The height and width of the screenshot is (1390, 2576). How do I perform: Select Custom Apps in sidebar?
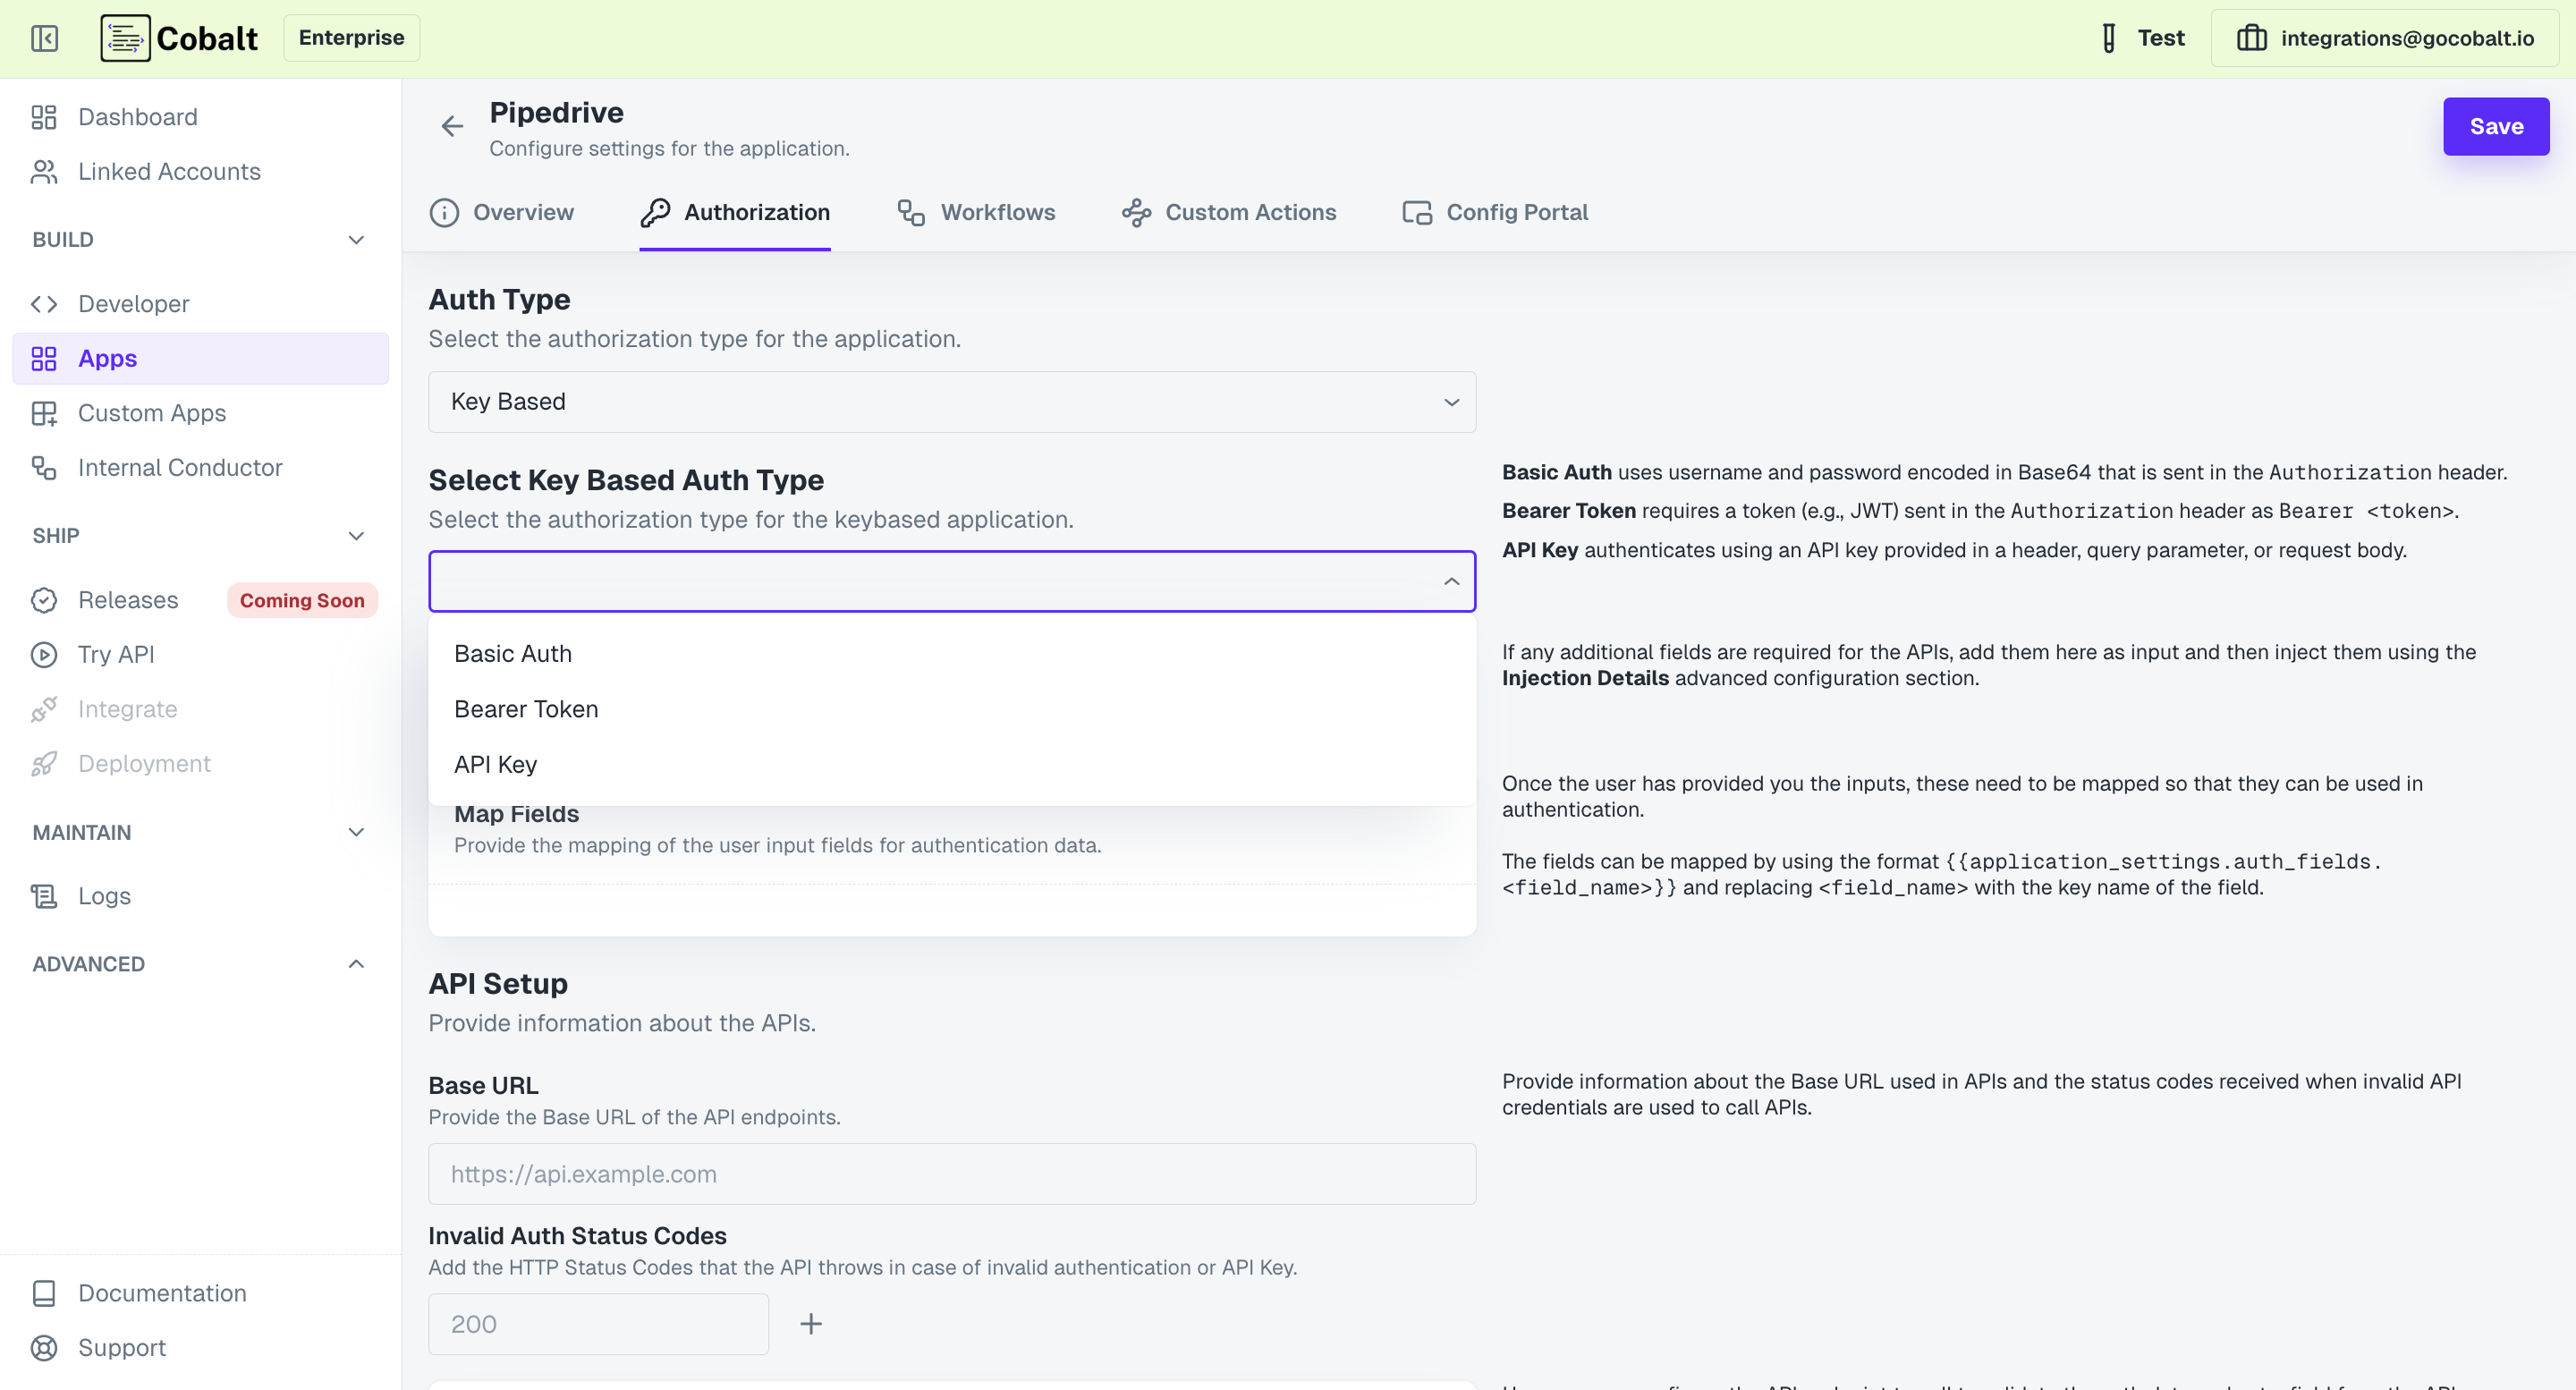[151, 413]
